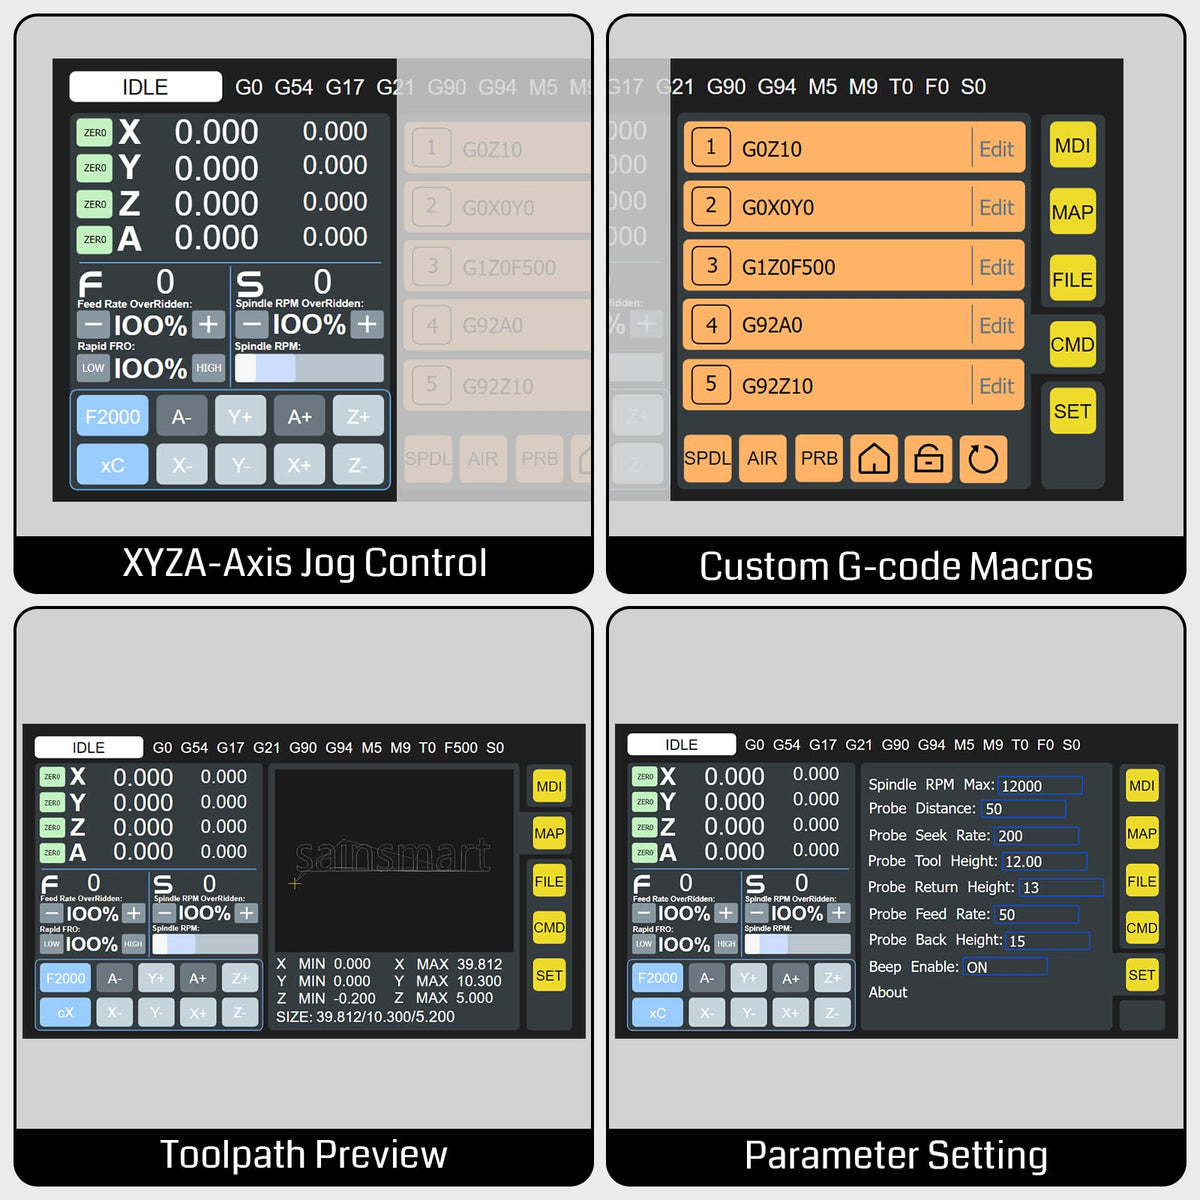Screen dimensions: 1200x1200
Task: Zero the Z axis in Jog Control panel
Action: 95,204
